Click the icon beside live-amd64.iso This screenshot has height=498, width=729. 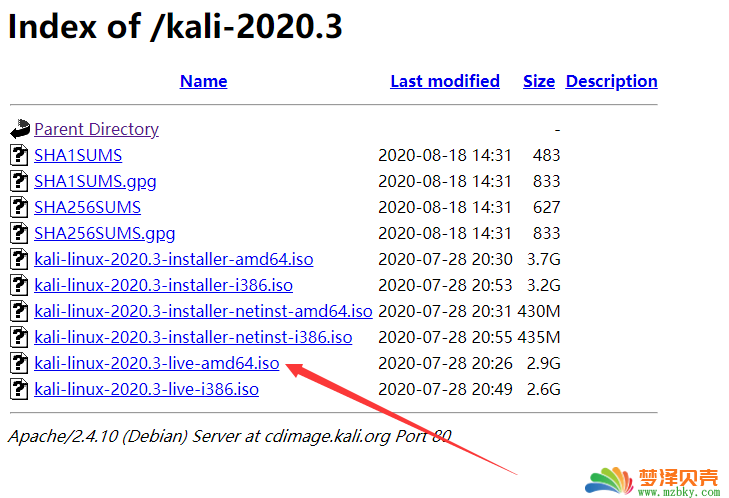click(x=19, y=364)
